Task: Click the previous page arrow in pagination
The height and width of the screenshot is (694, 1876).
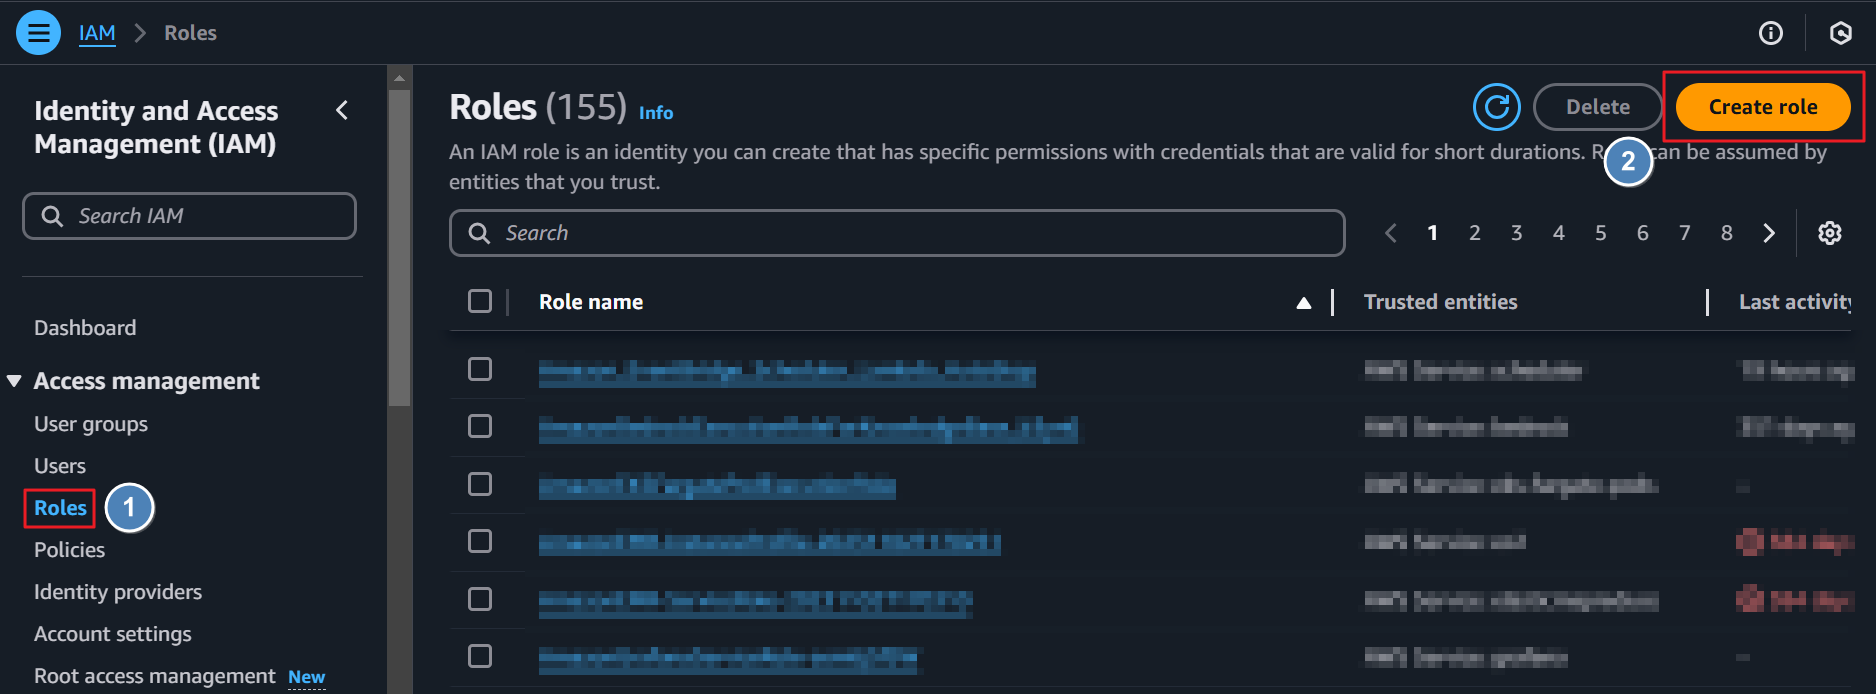Action: 1390,233
